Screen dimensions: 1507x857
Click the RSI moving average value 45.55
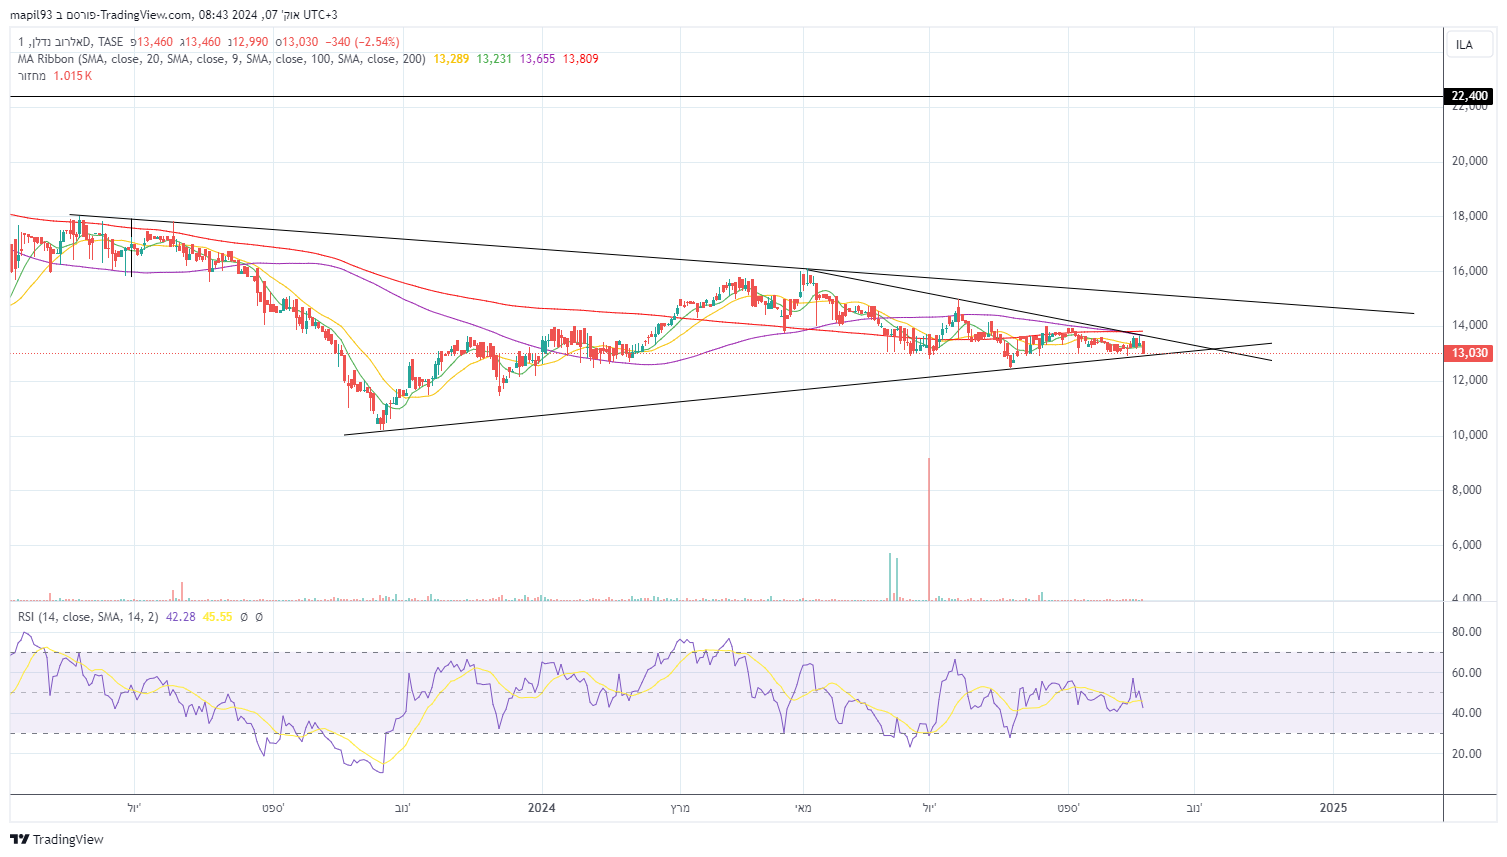(x=218, y=617)
